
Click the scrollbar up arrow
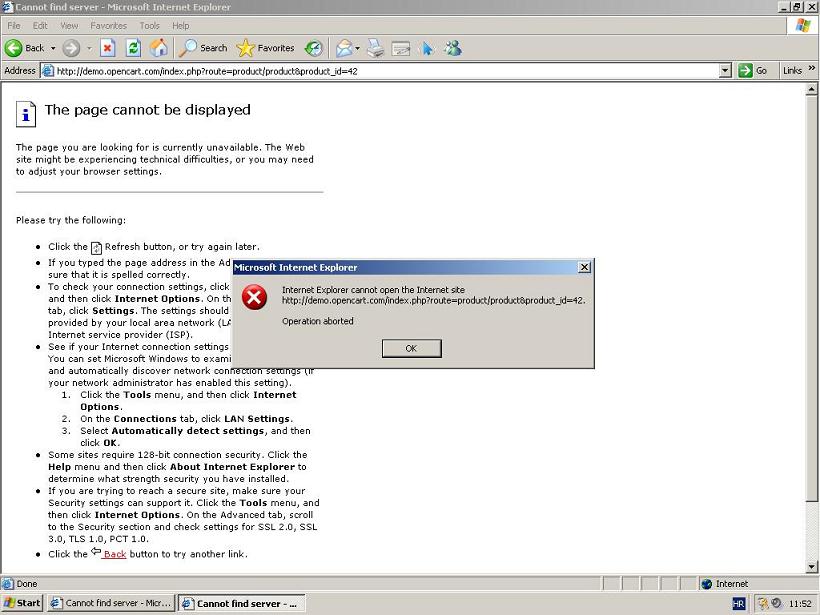click(811, 89)
